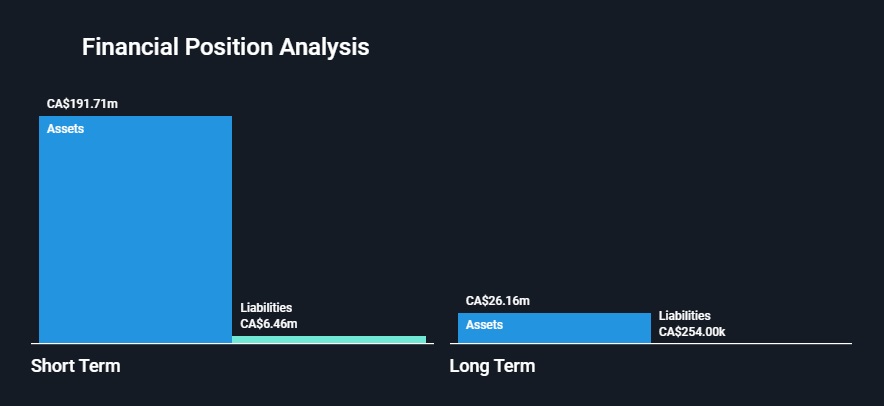
Task: Select the thin teal Short Term liabilities bar
Action: click(328, 339)
